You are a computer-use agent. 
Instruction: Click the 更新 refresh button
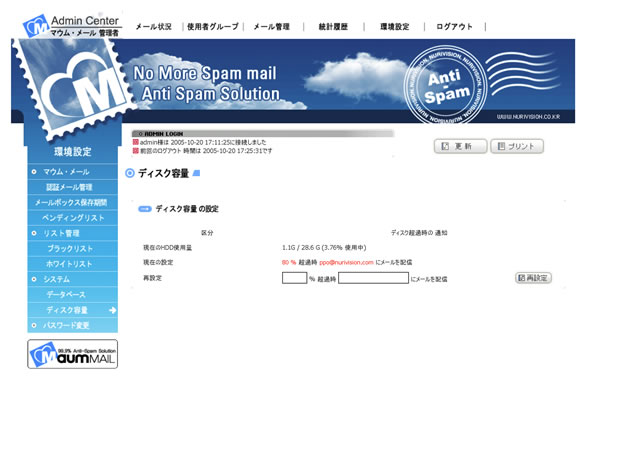[x=460, y=146]
